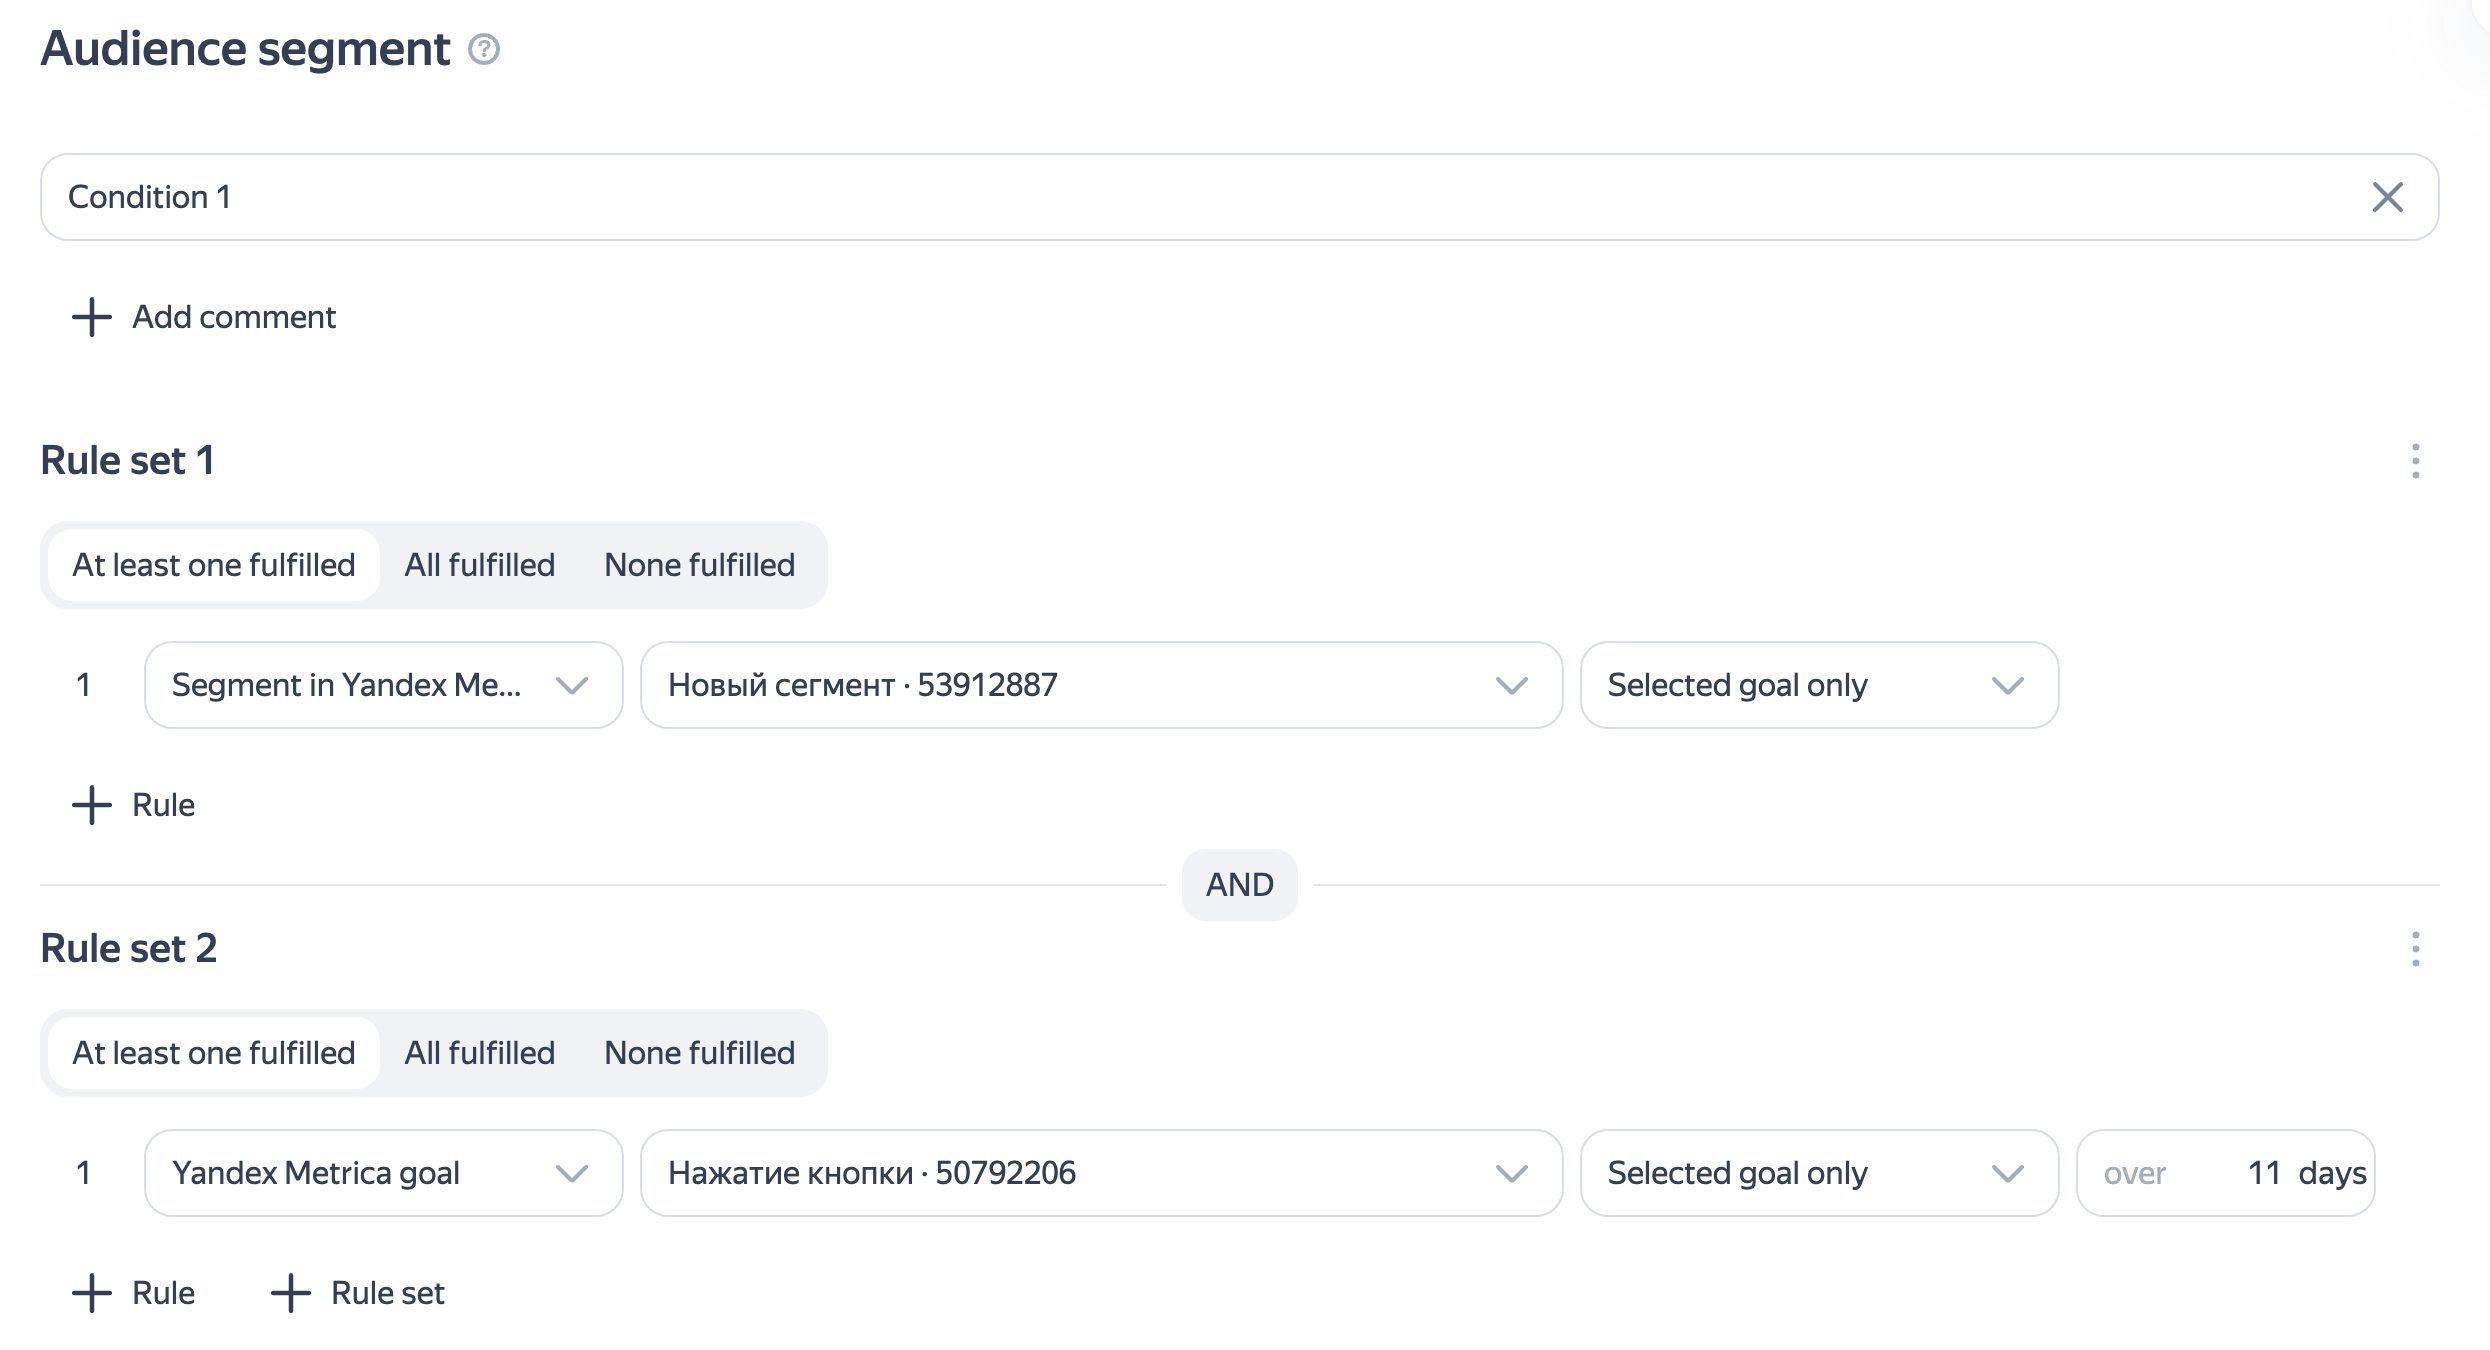Image resolution: width=2490 pixels, height=1350 pixels.
Task: Open Rule set 1 three-dot menu
Action: tap(2415, 461)
